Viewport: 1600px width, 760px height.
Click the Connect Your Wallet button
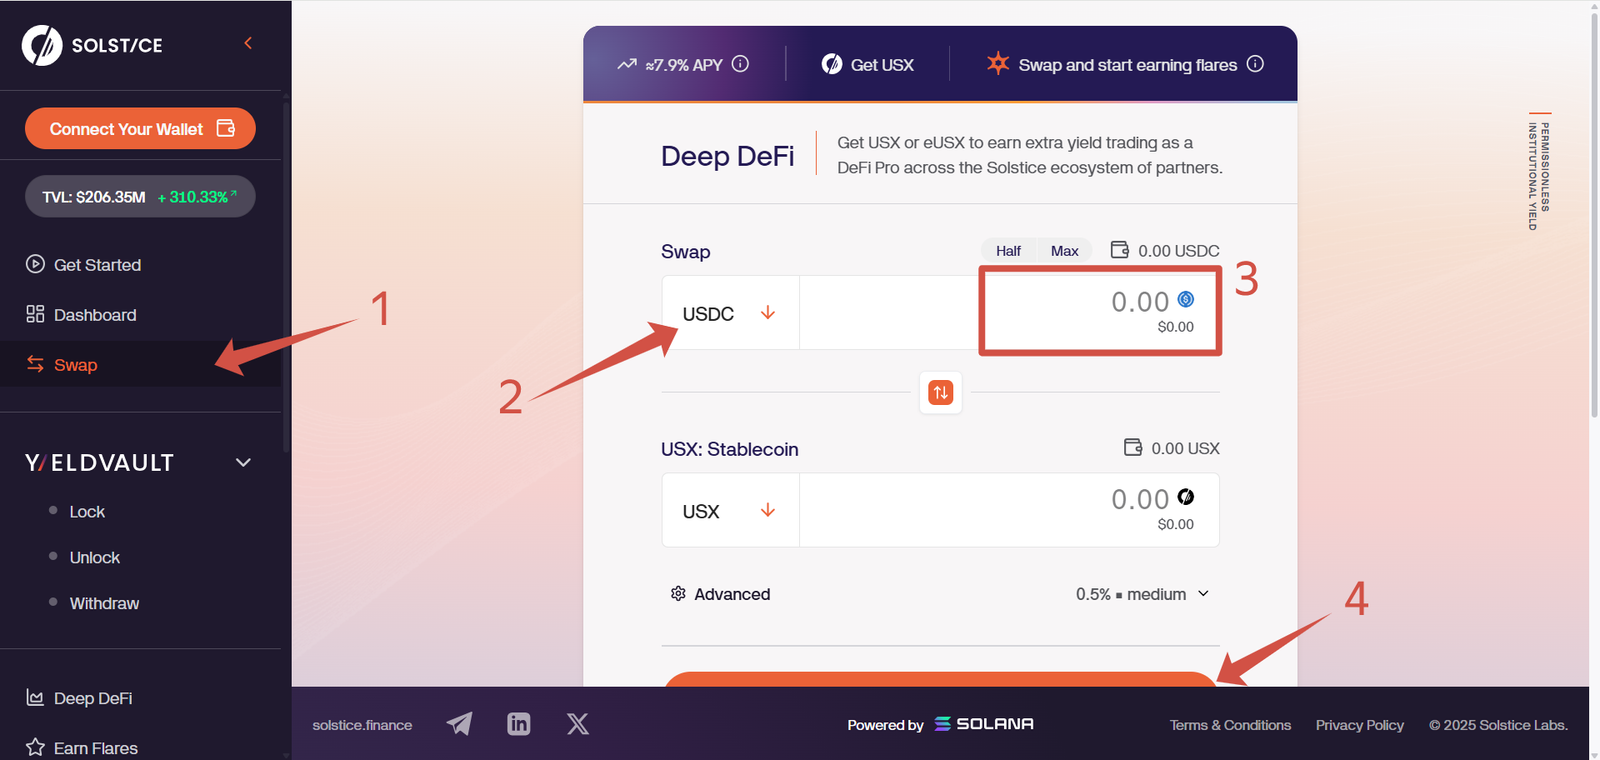(x=140, y=129)
